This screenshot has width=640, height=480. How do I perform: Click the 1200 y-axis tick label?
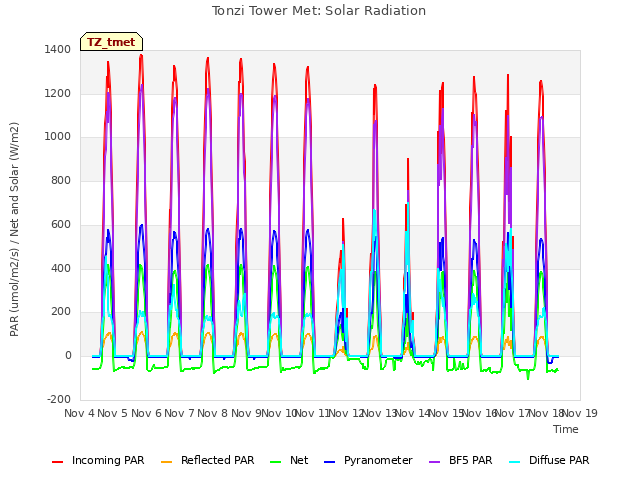58,93
